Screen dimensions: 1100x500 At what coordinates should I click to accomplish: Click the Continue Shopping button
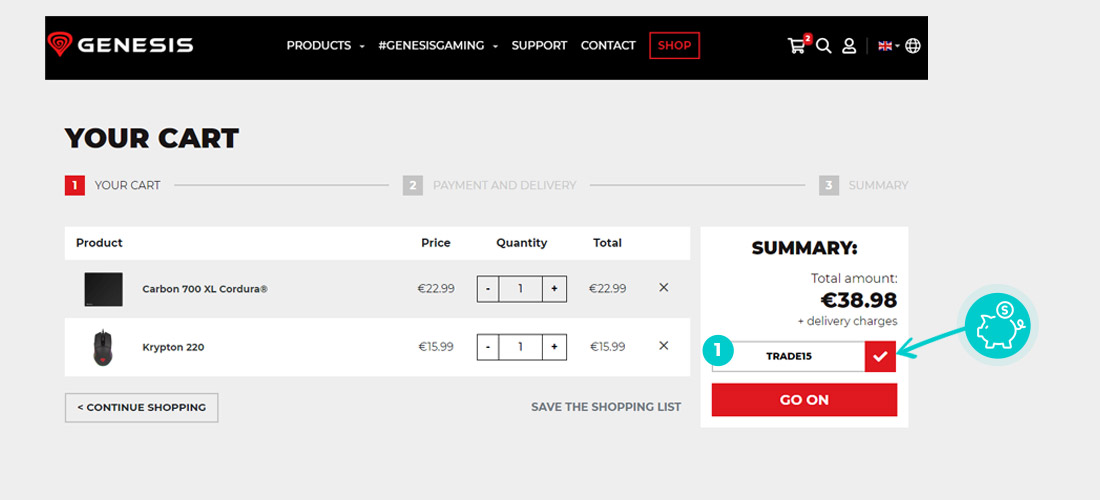click(x=142, y=407)
